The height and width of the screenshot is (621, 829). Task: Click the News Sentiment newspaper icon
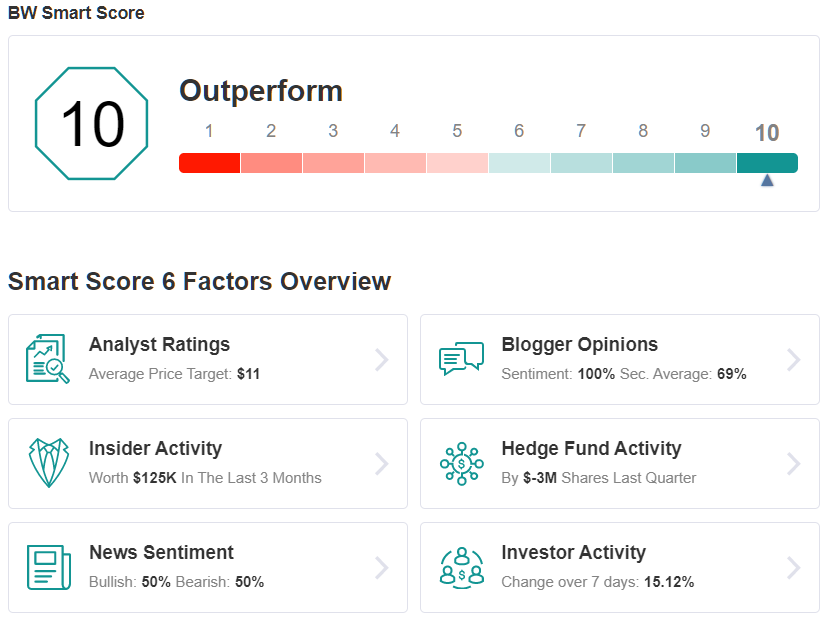click(49, 568)
